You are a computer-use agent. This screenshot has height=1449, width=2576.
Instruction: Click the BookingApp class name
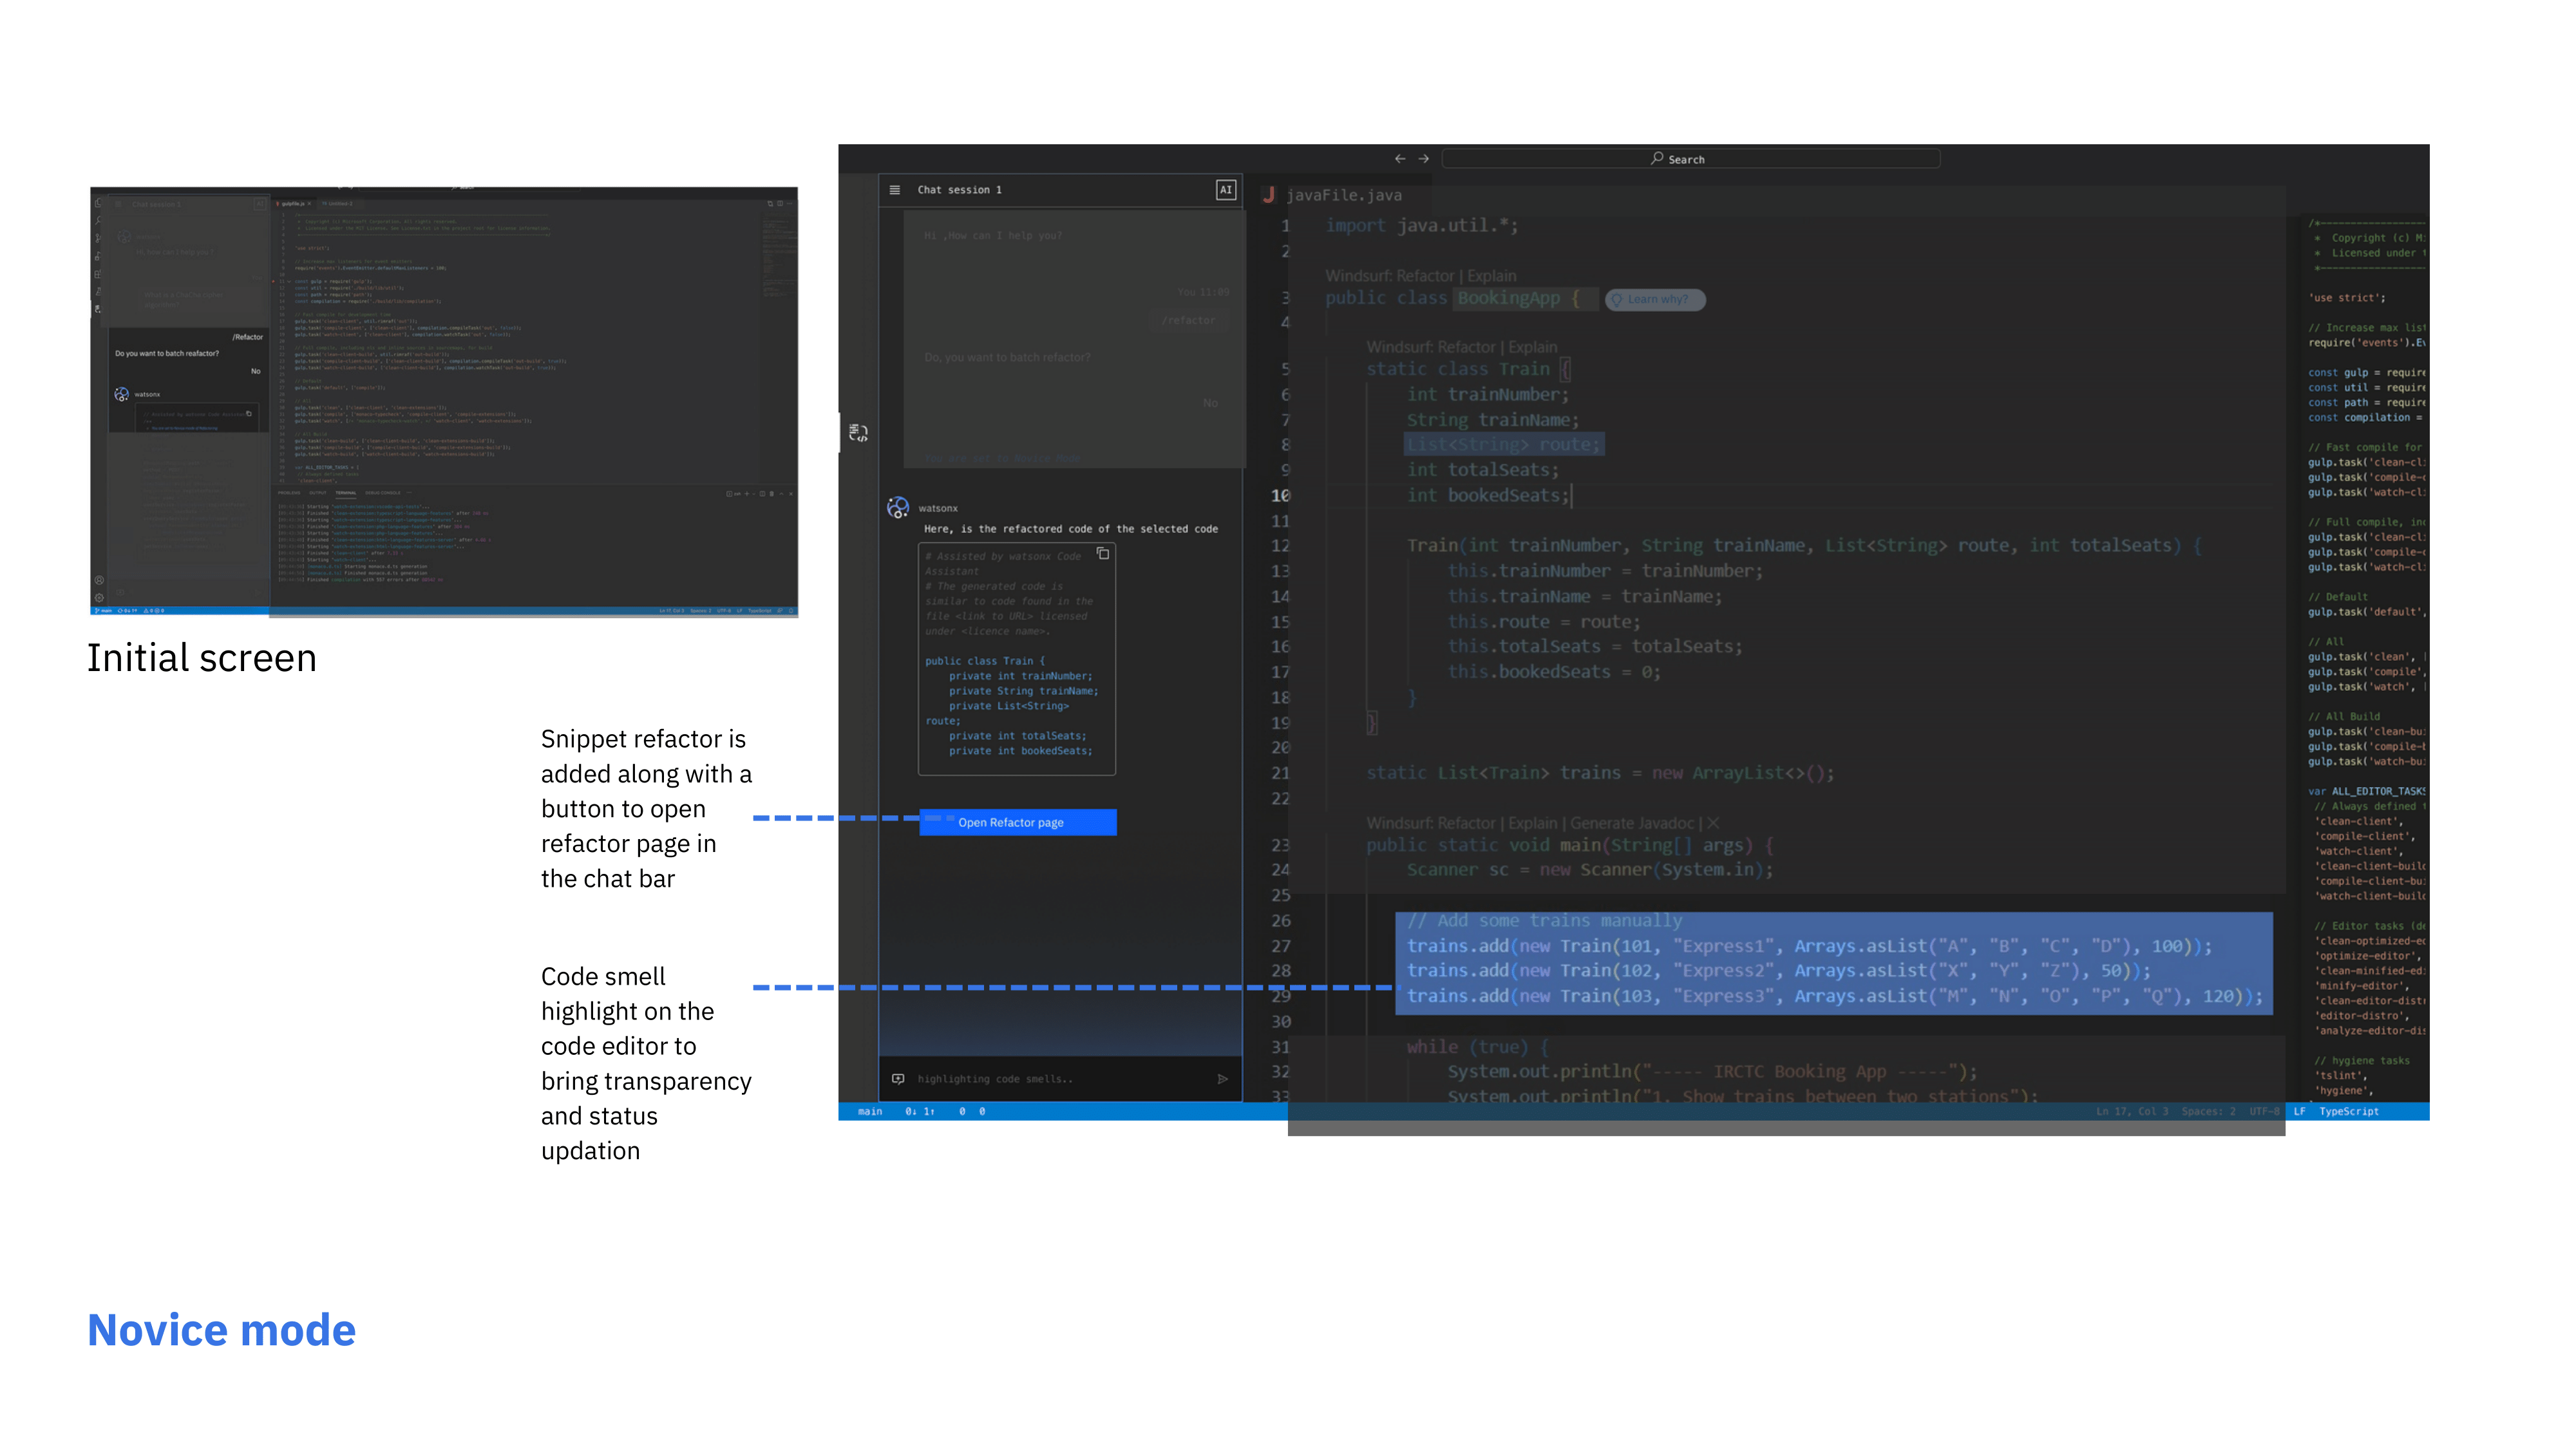1508,298
